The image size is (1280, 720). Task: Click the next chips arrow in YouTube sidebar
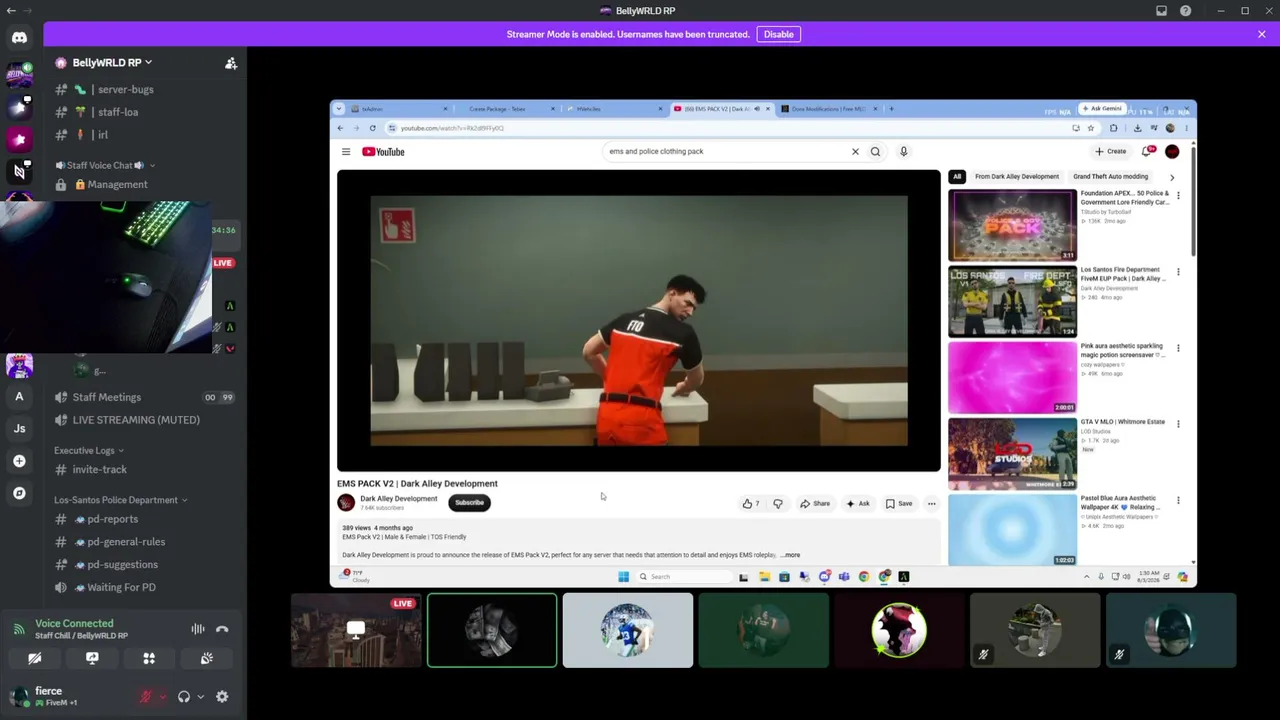tap(1172, 177)
